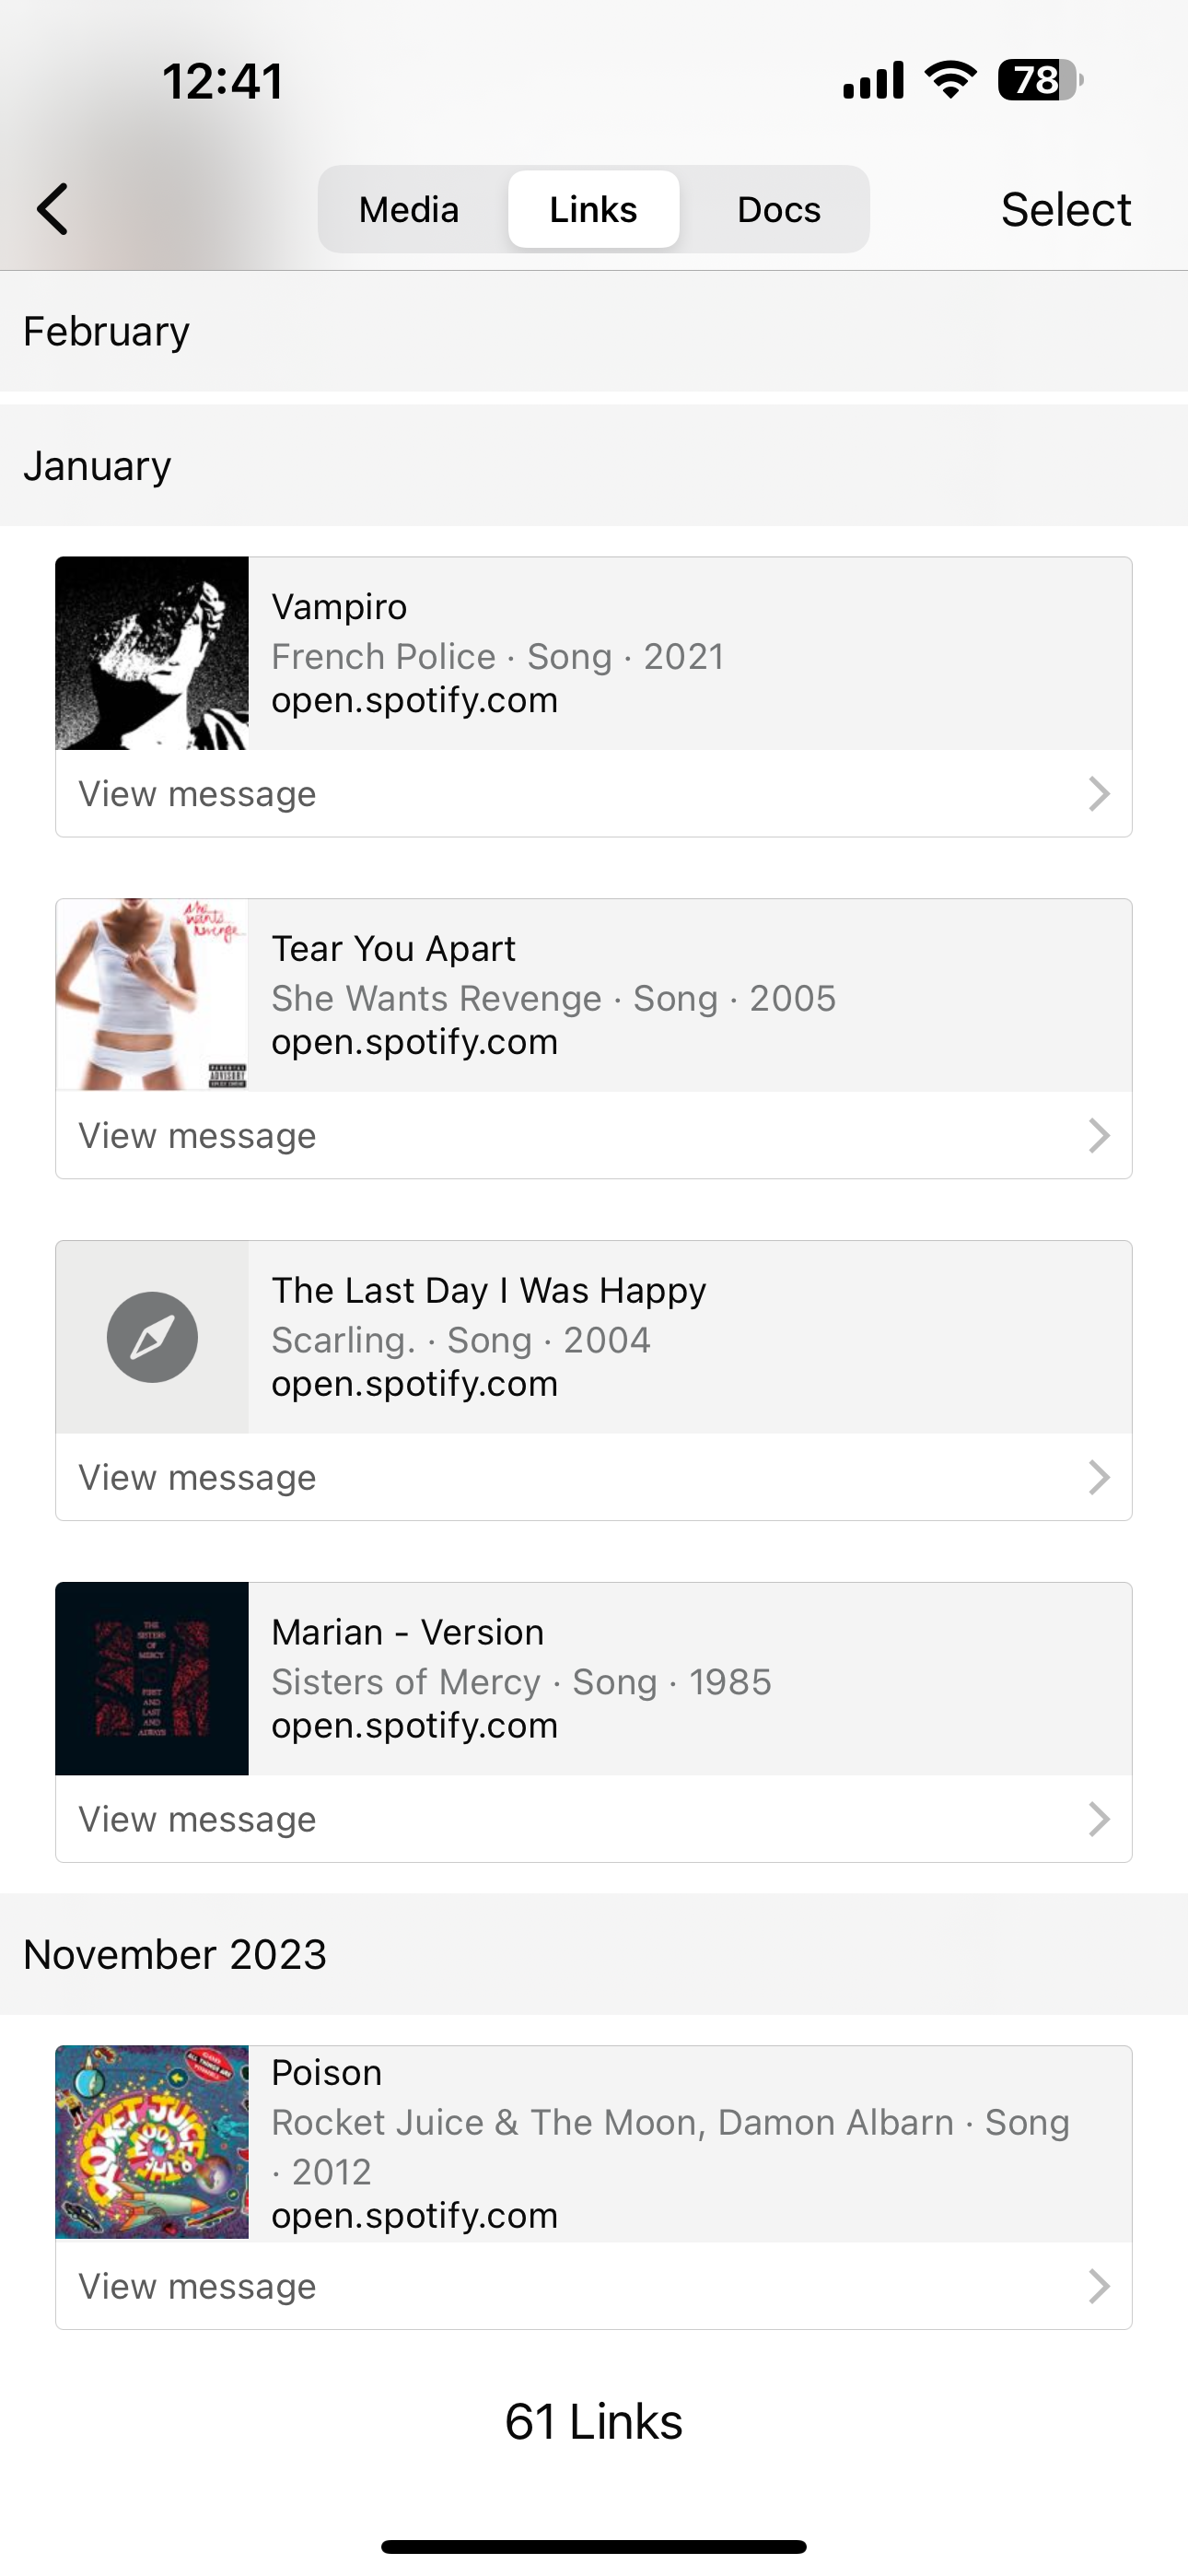Tap chevron beside Tear You Apart's View message
The width and height of the screenshot is (1188, 2576).
[1098, 1136]
